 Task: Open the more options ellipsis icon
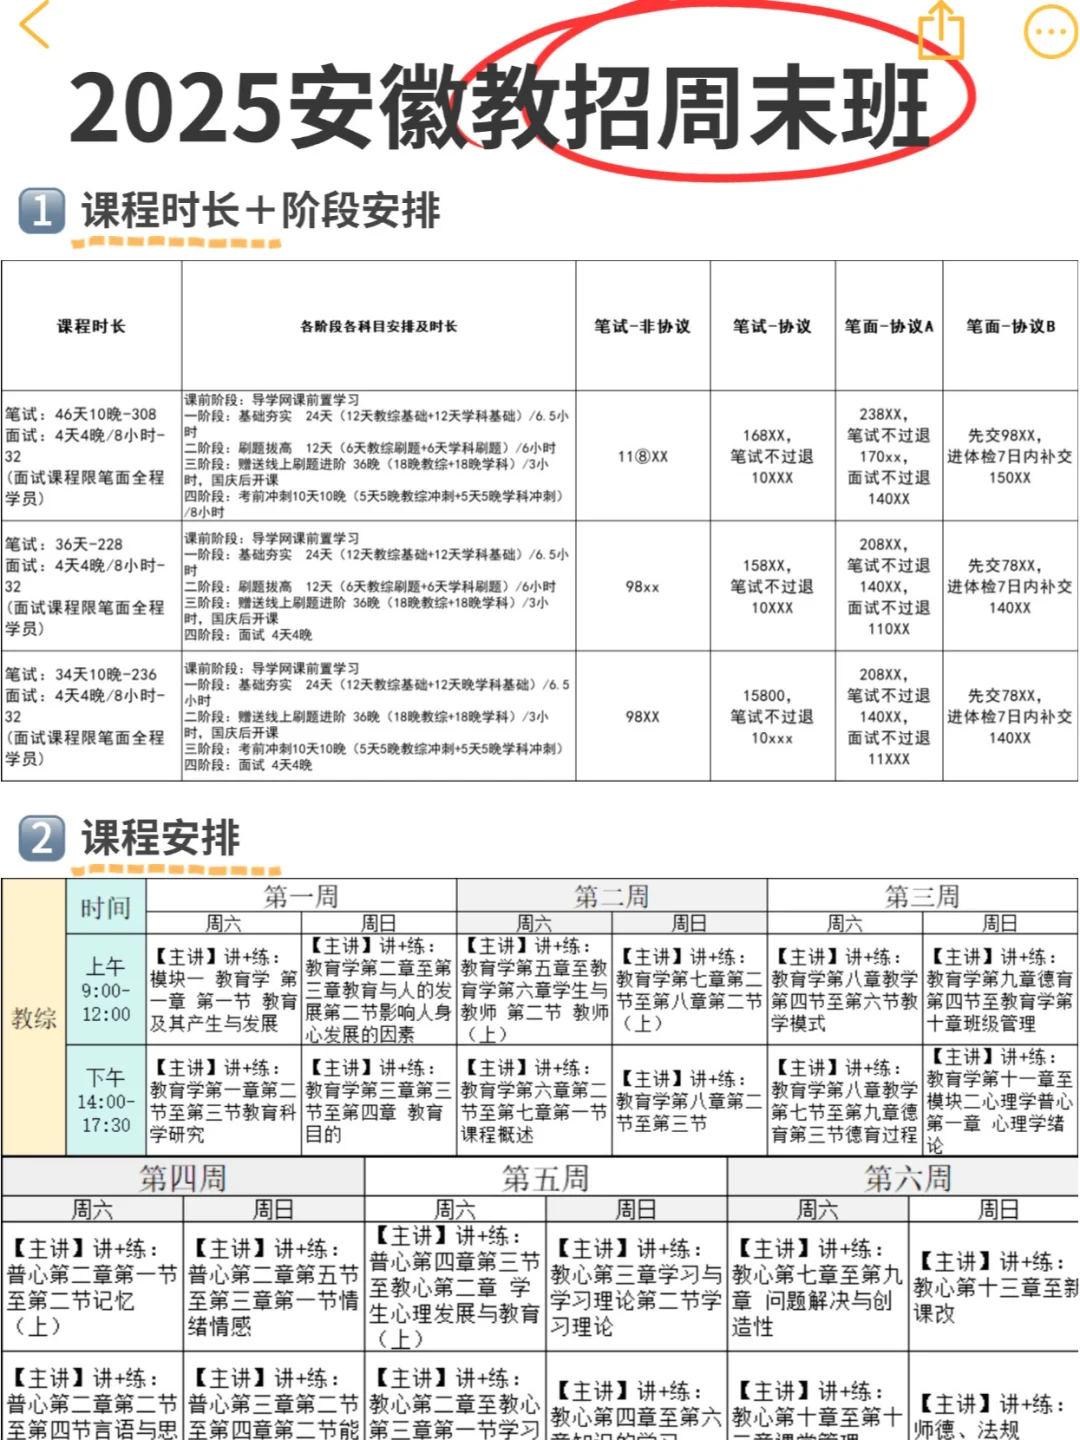[x=1050, y=32]
